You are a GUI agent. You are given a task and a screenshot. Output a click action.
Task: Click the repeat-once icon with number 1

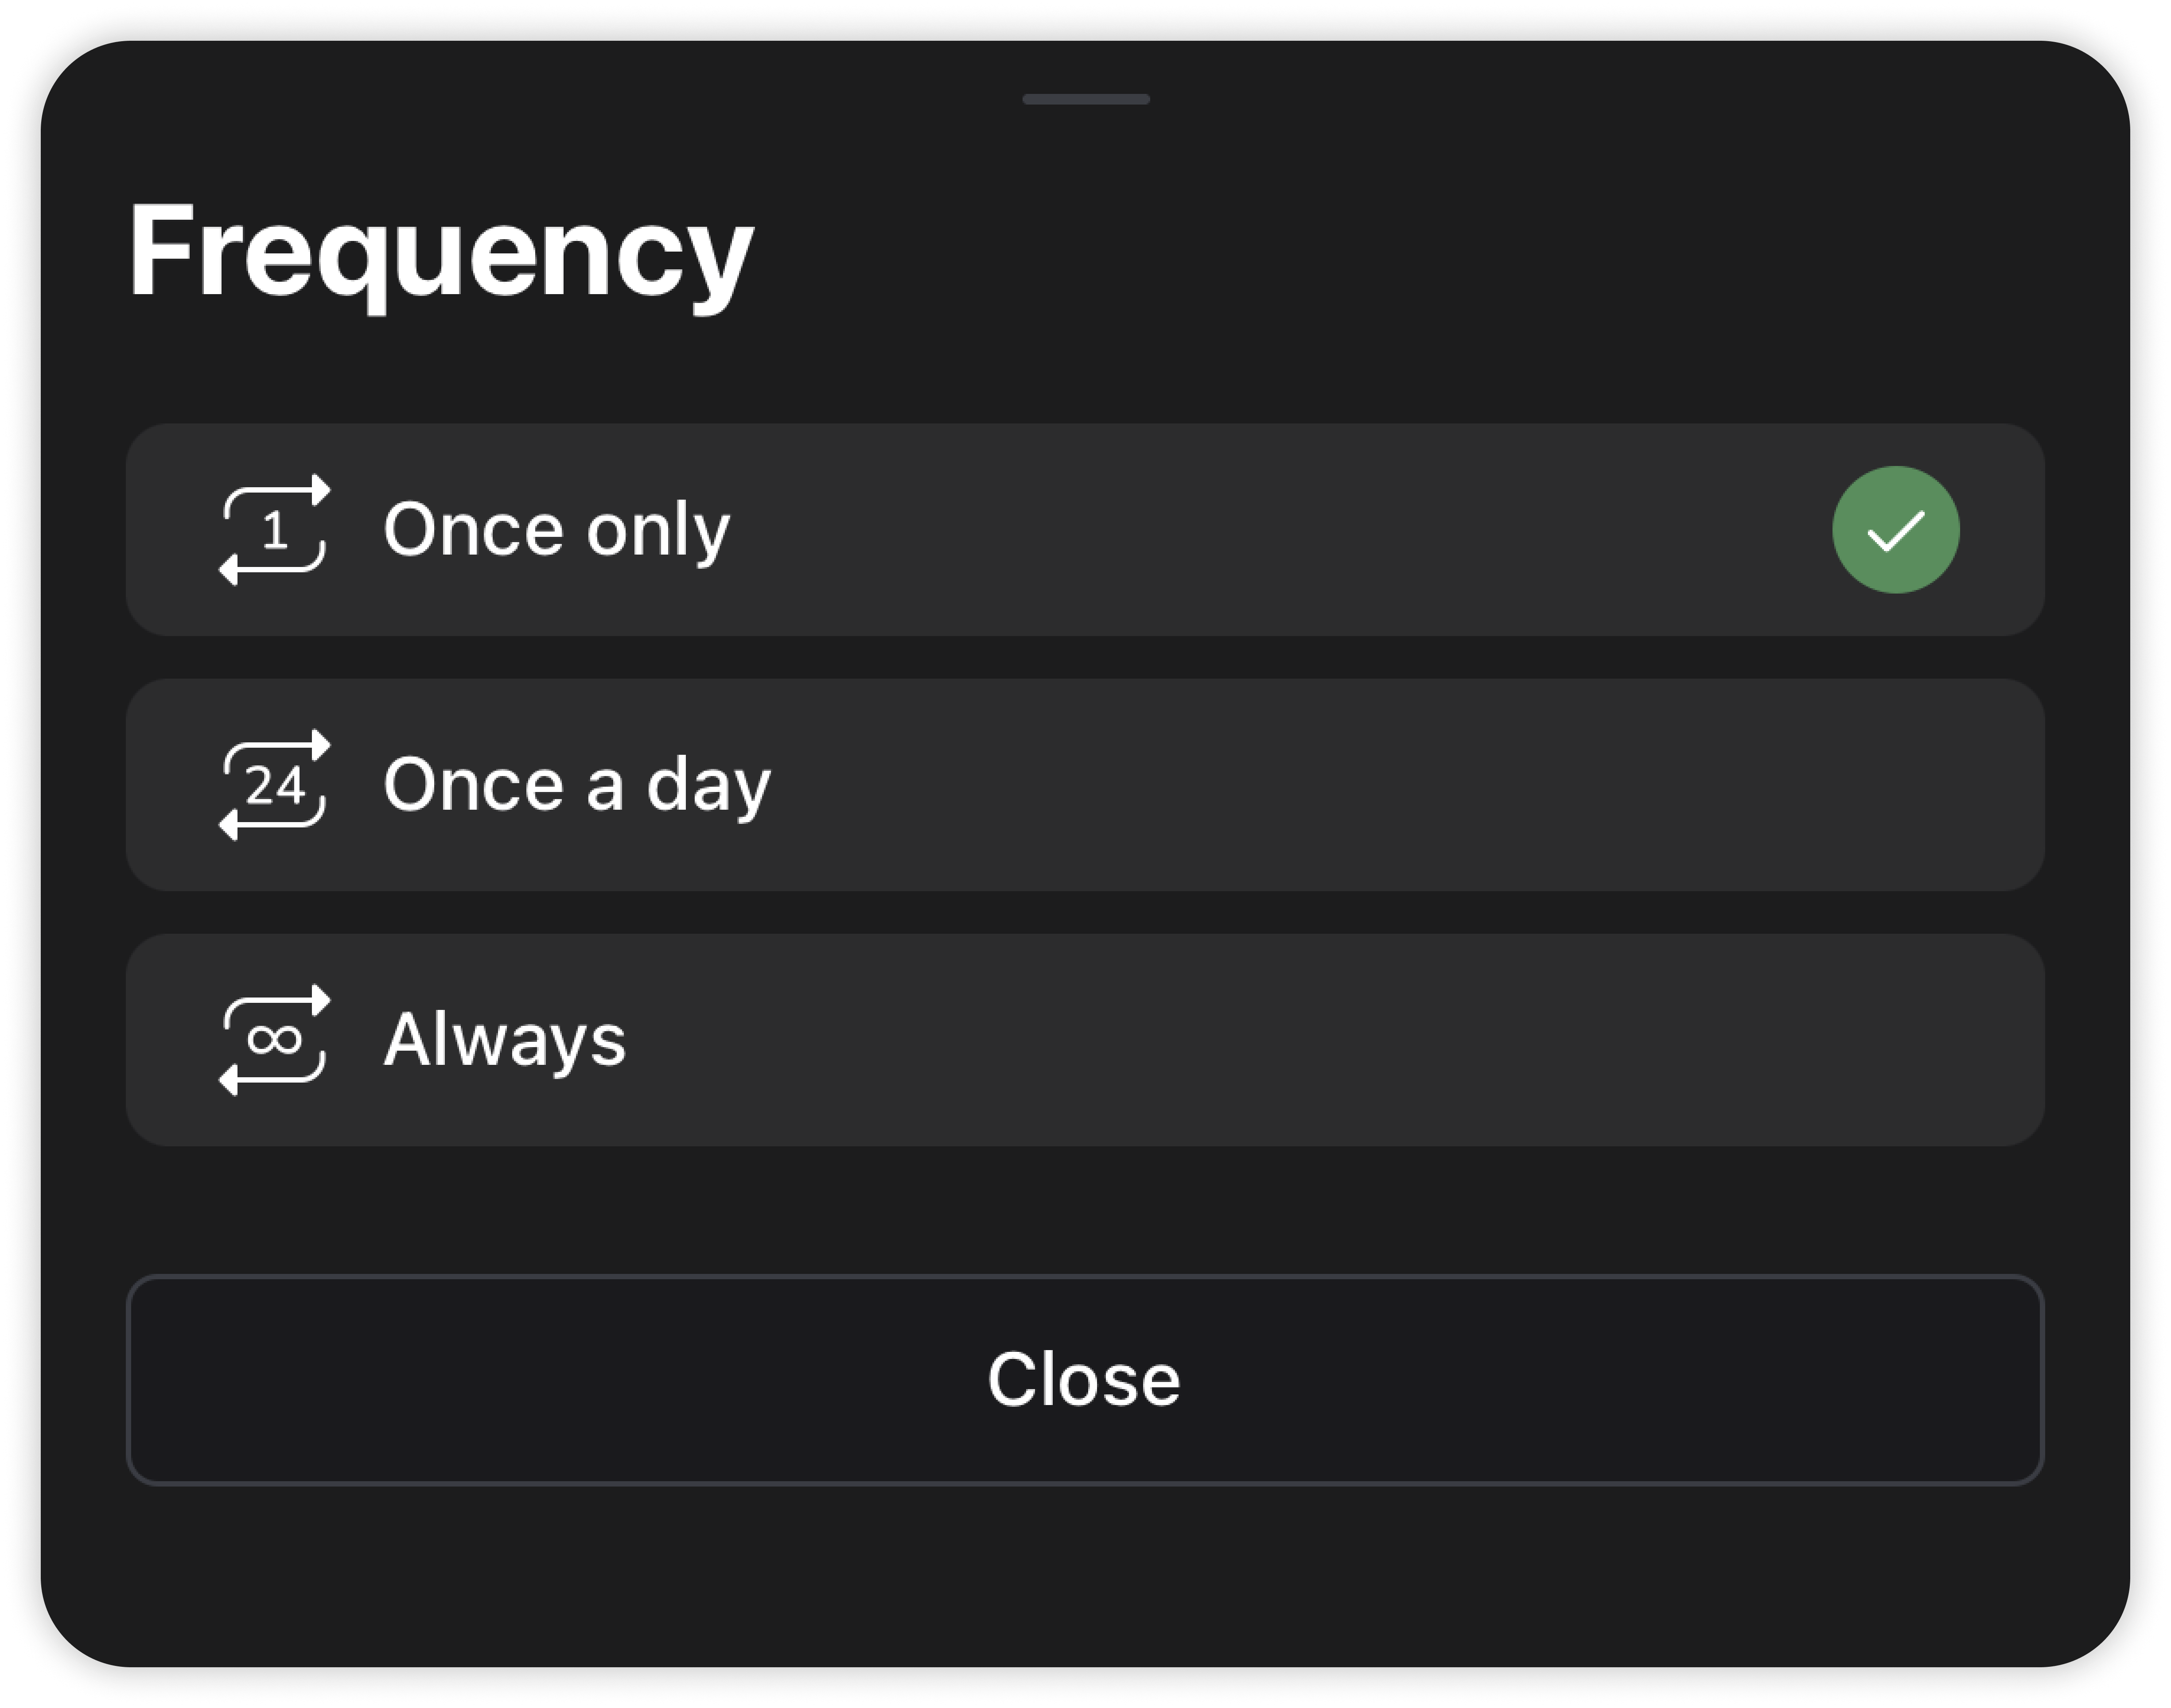[273, 530]
